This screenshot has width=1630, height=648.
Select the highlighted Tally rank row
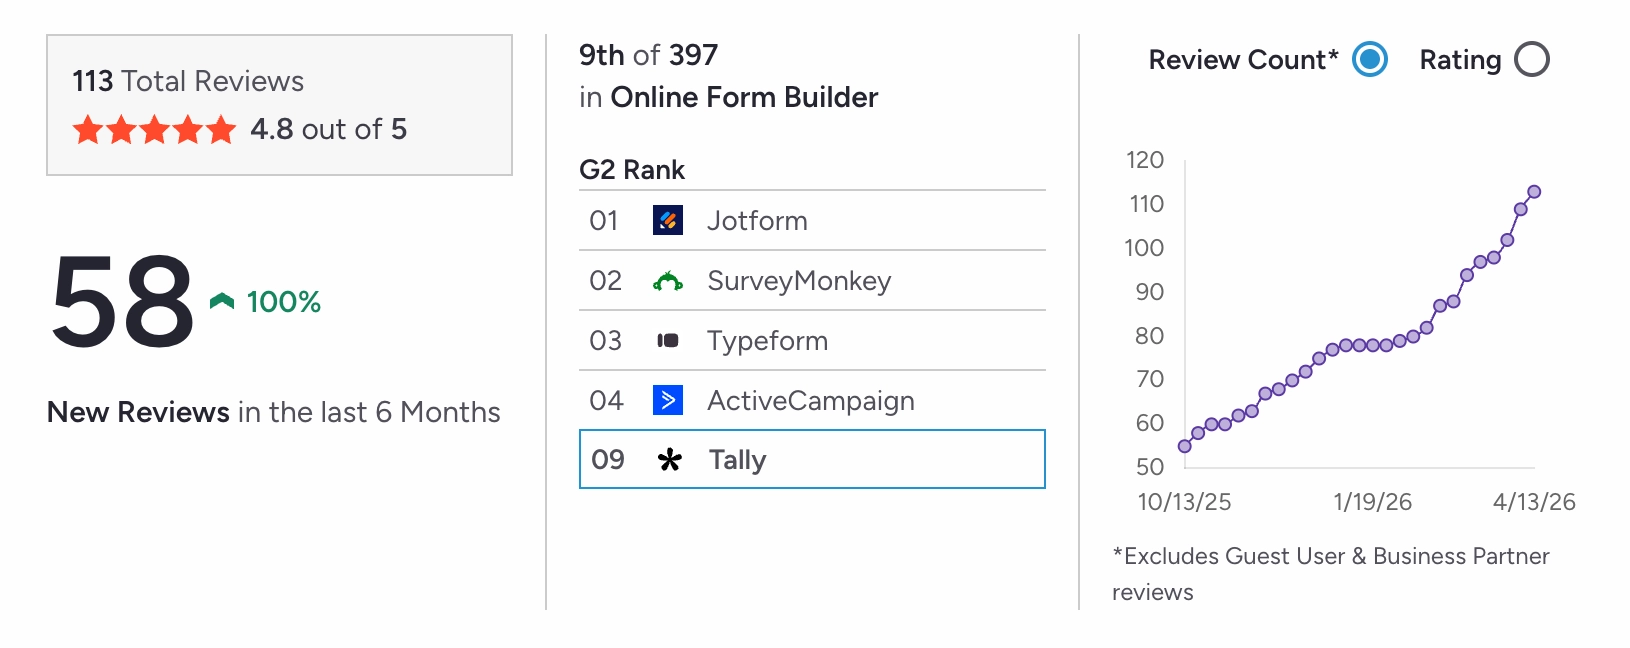812,459
